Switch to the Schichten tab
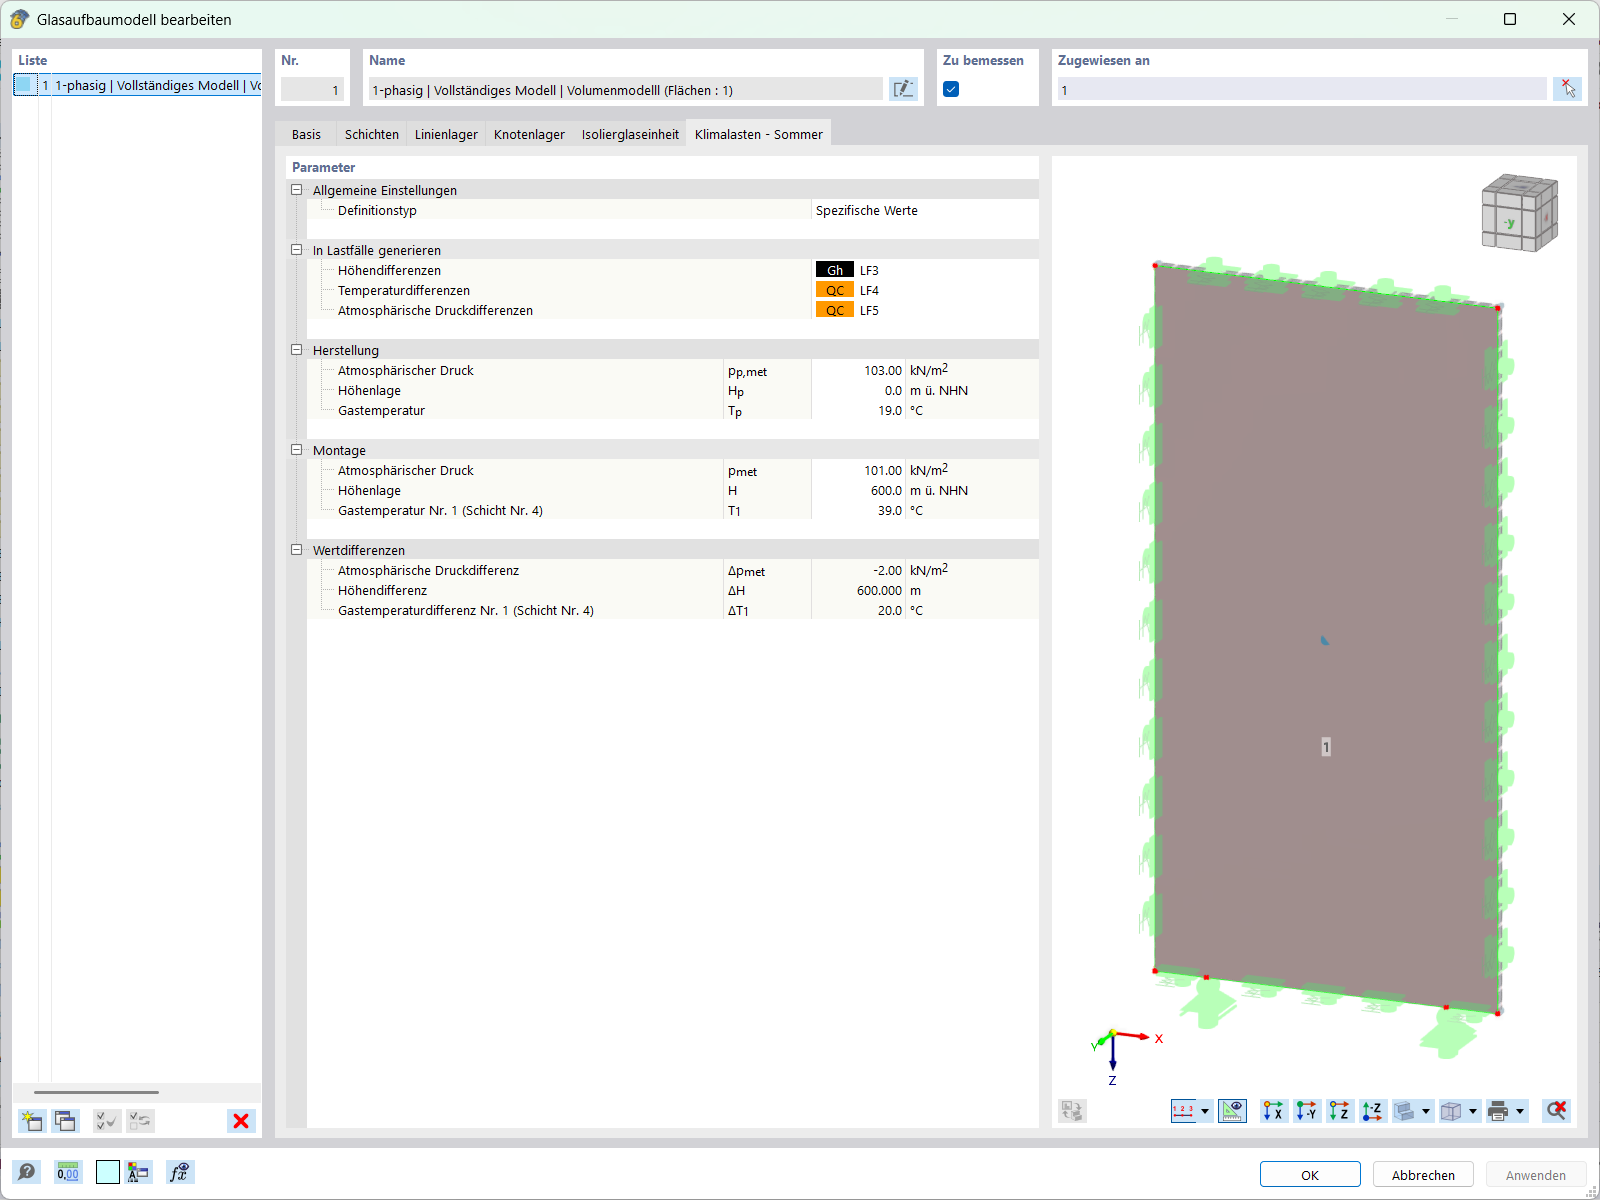 coord(372,134)
